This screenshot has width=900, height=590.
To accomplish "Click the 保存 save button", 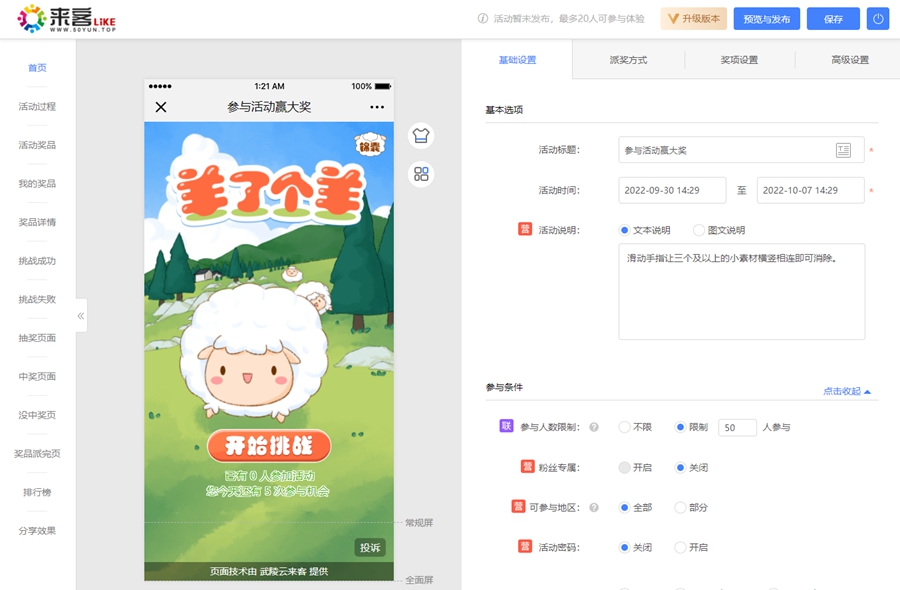I will coord(833,18).
